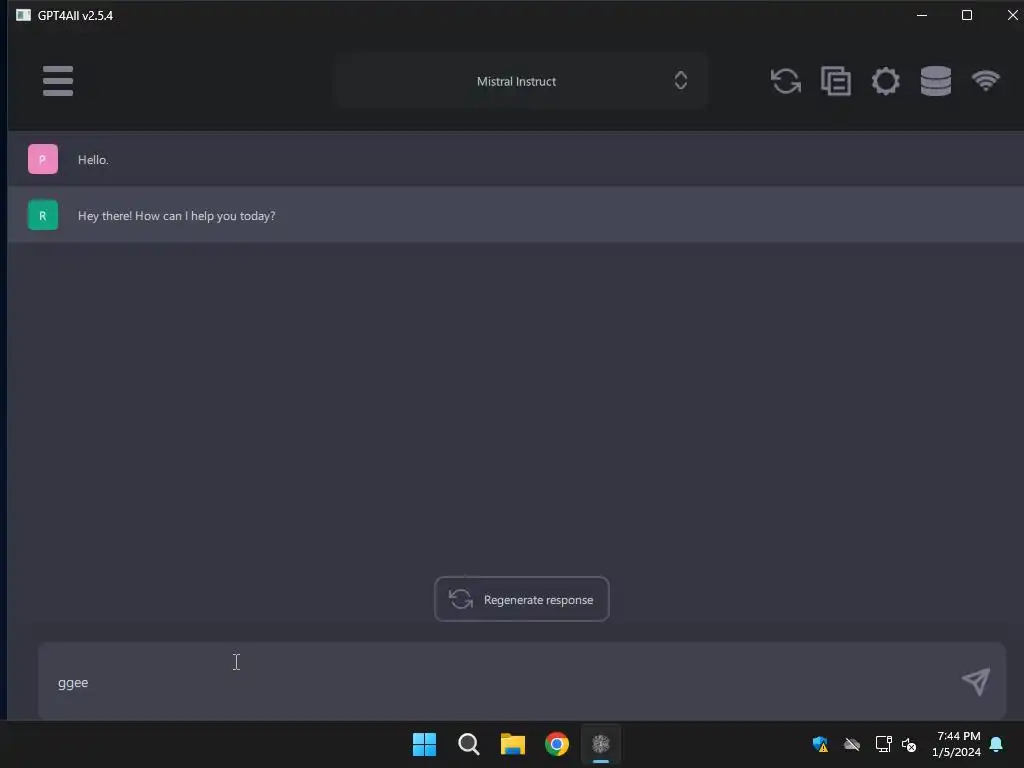The width and height of the screenshot is (1024, 768).
Task: Minimize the GPT4All window
Action: tap(922, 15)
